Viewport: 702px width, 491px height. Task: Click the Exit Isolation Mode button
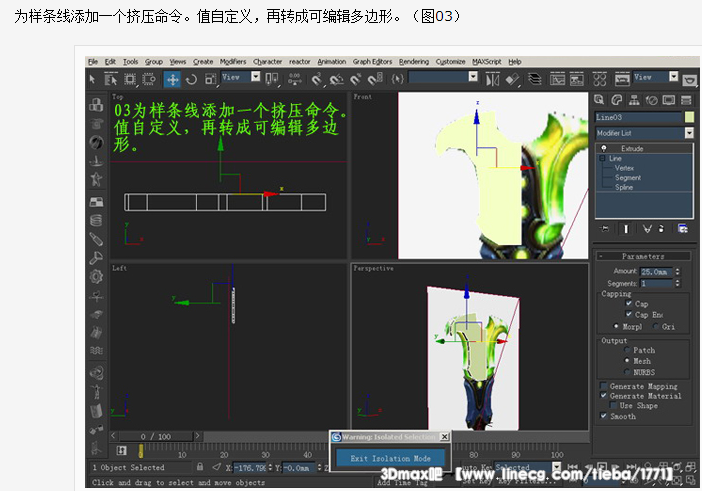tap(390, 458)
